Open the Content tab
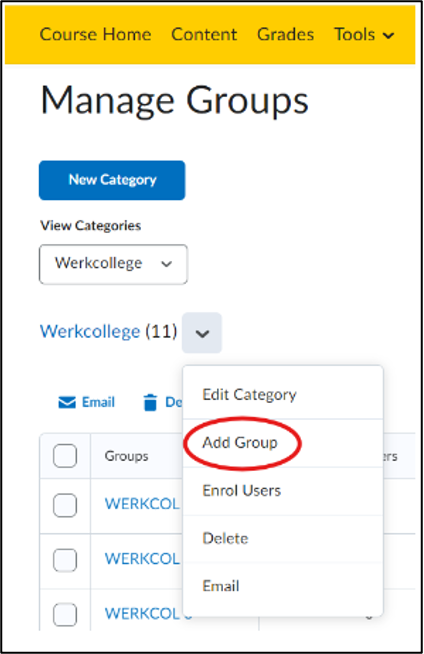The width and height of the screenshot is (424, 654). point(204,35)
